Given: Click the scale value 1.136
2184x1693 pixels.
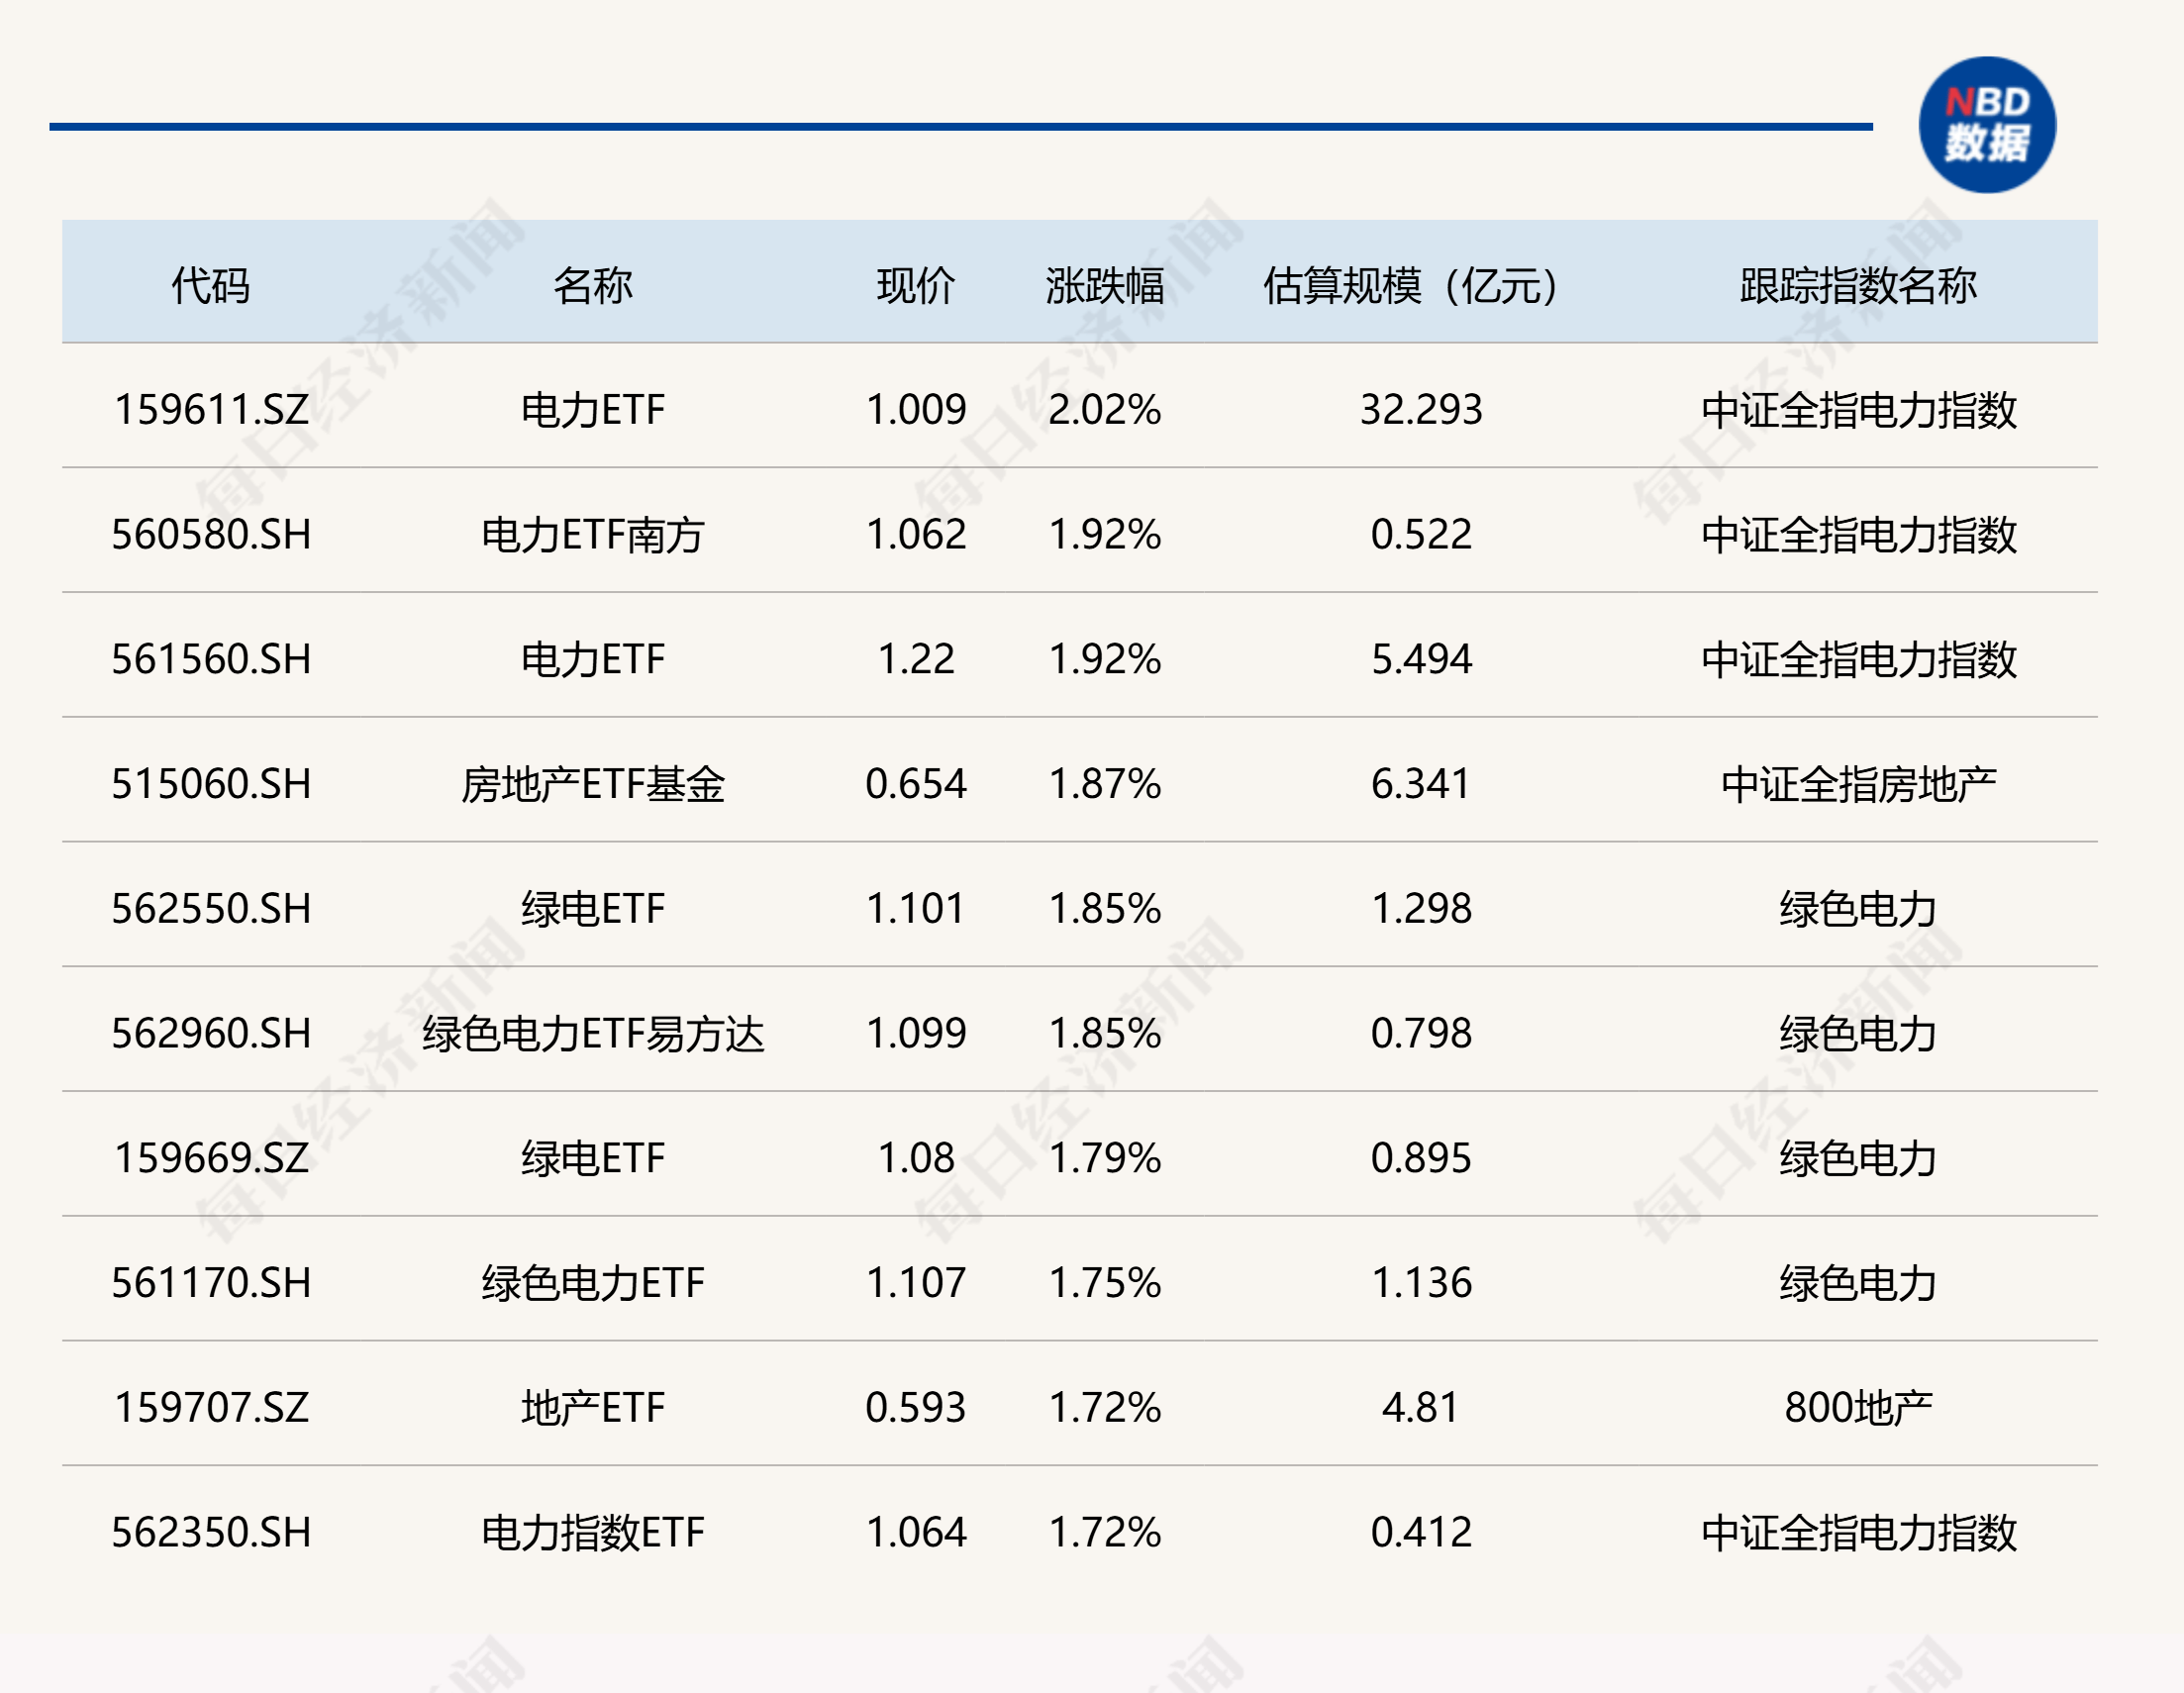Looking at the screenshot, I should [1421, 1282].
